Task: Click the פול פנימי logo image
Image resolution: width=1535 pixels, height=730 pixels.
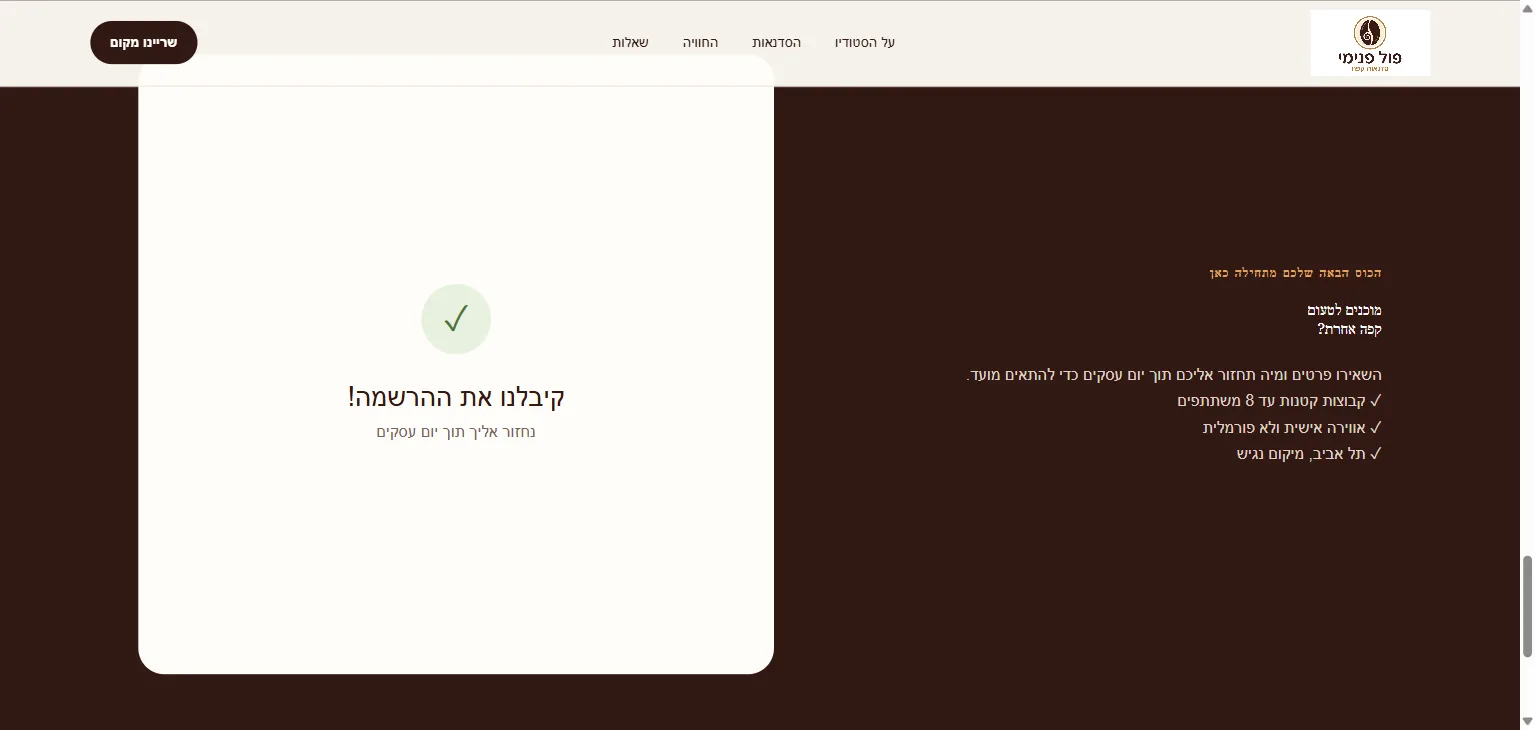Action: [x=1370, y=43]
